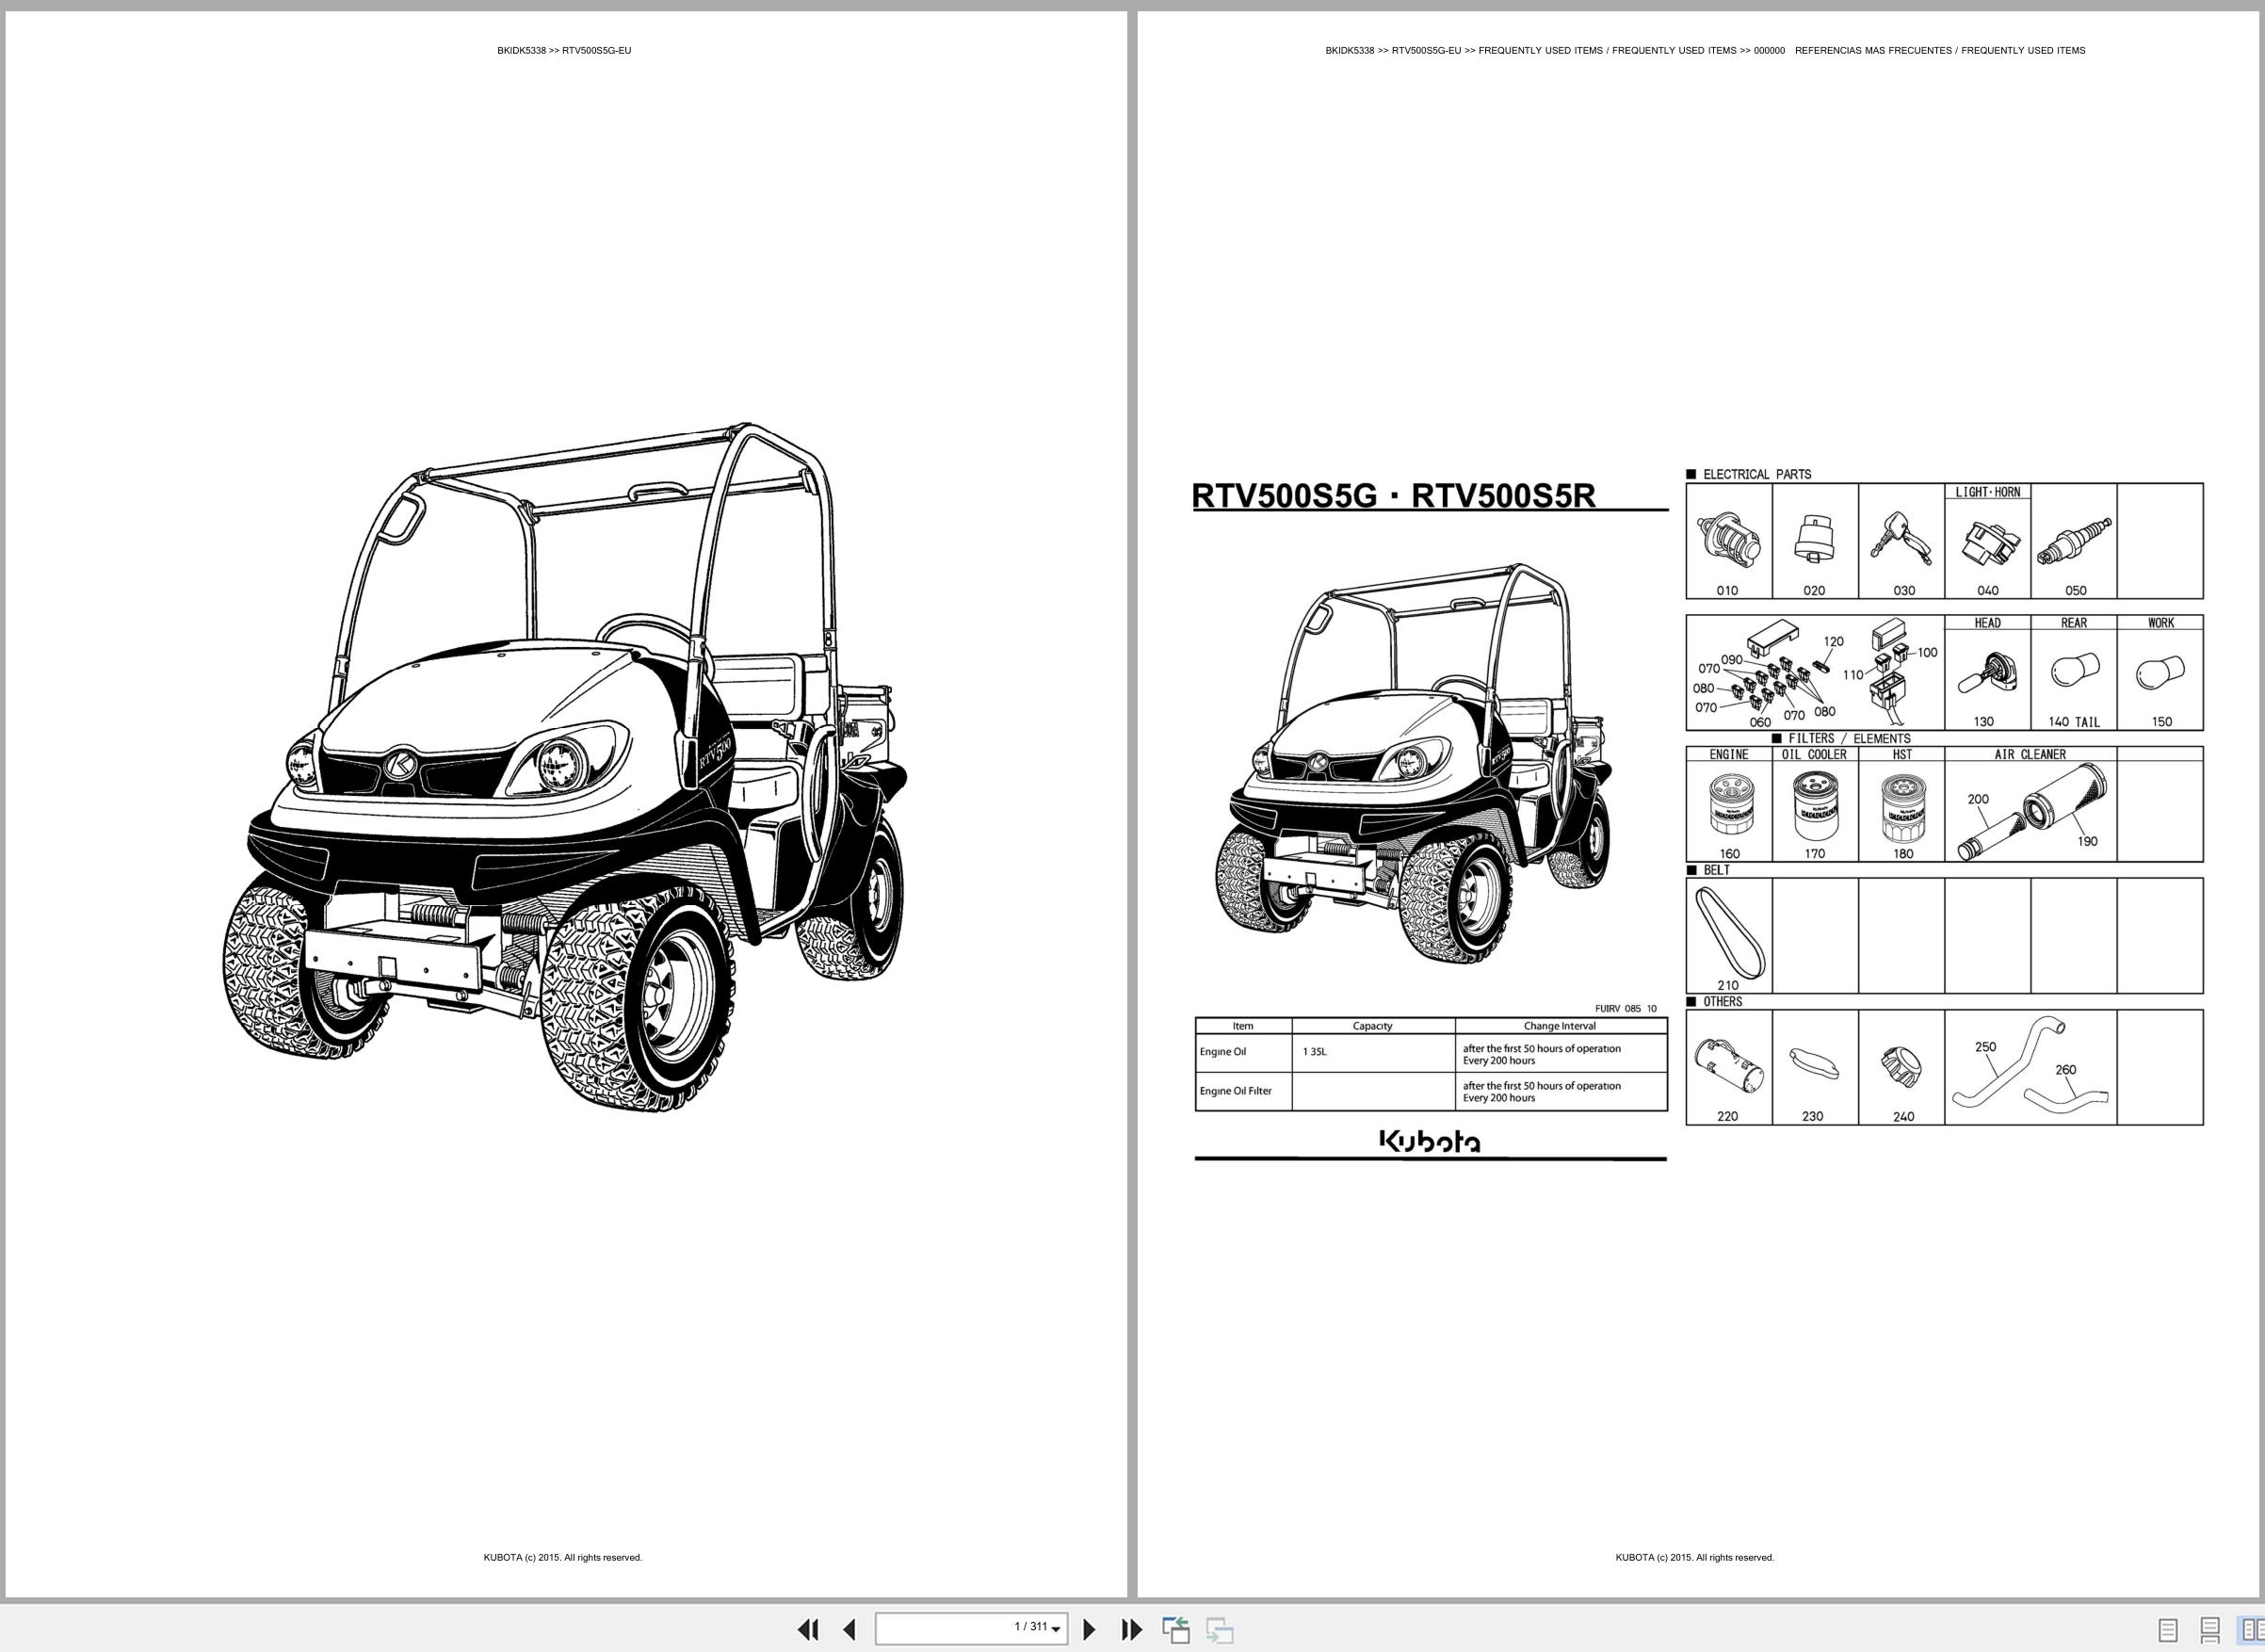Click part number 220 label
The image size is (2265, 1652).
point(1727,1116)
